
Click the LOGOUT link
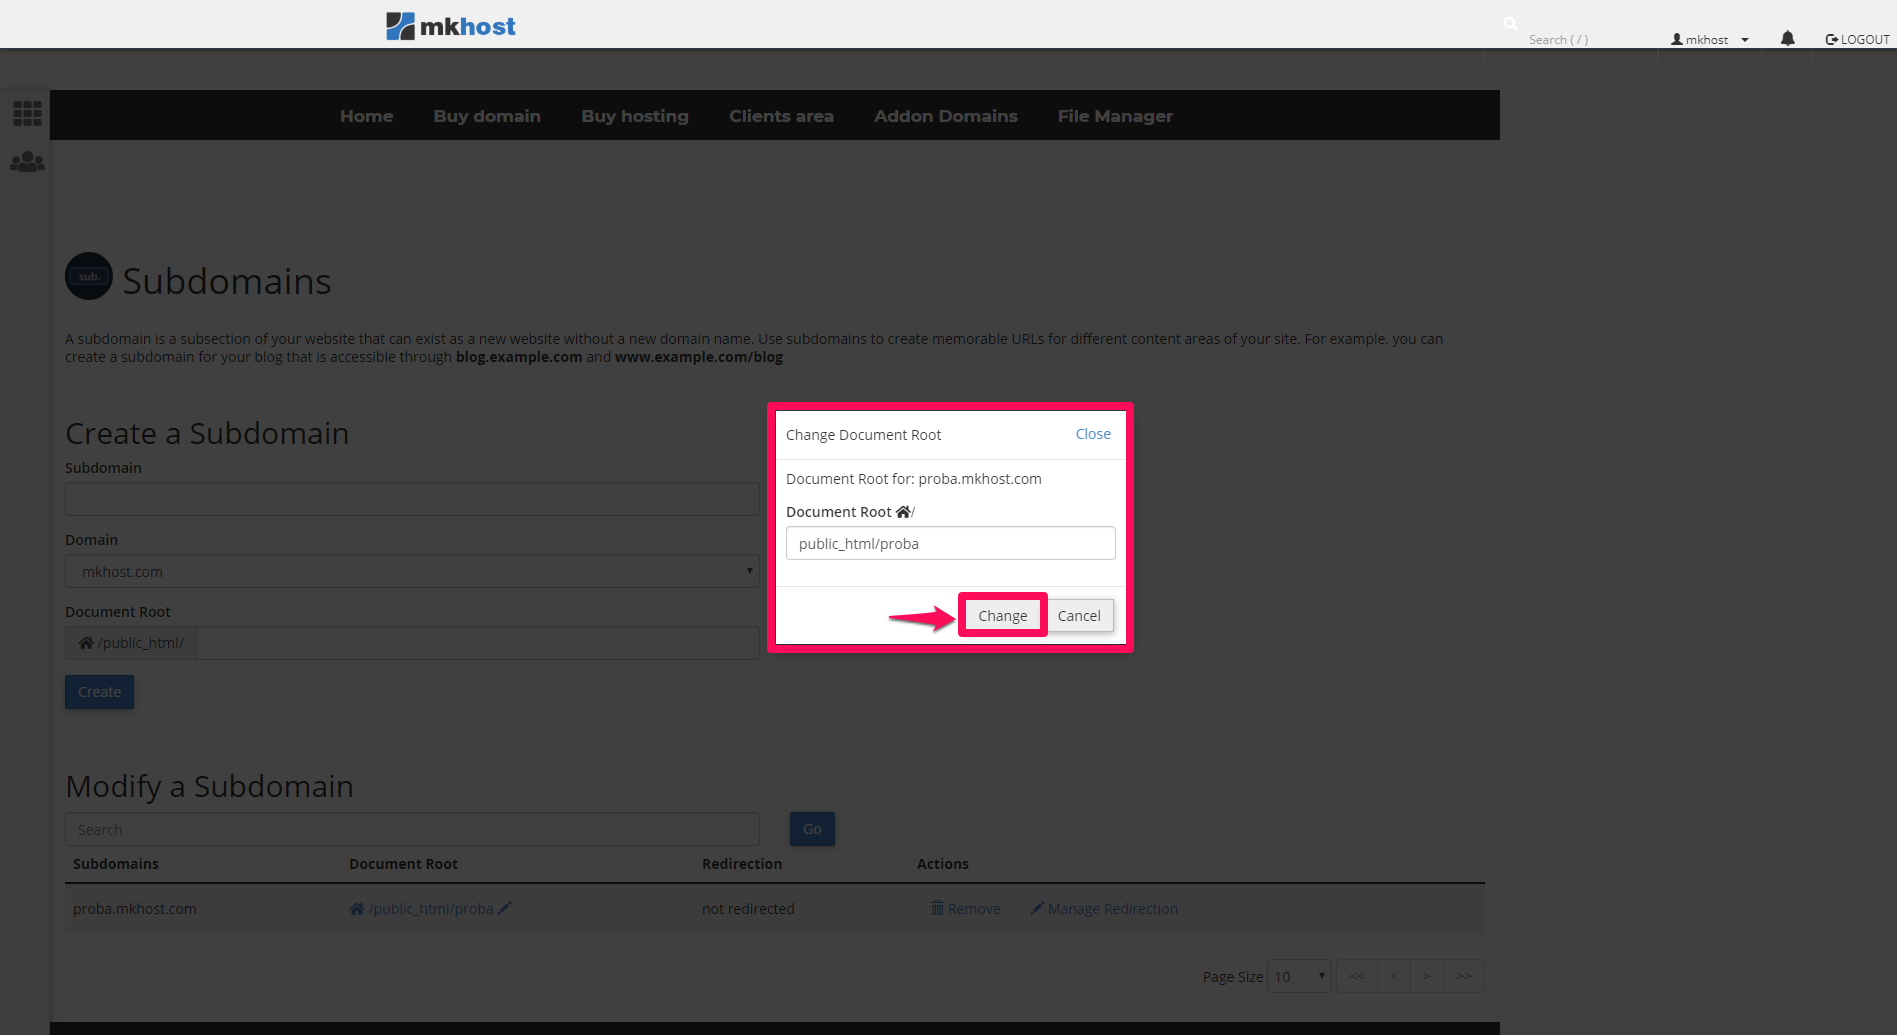click(x=1857, y=40)
